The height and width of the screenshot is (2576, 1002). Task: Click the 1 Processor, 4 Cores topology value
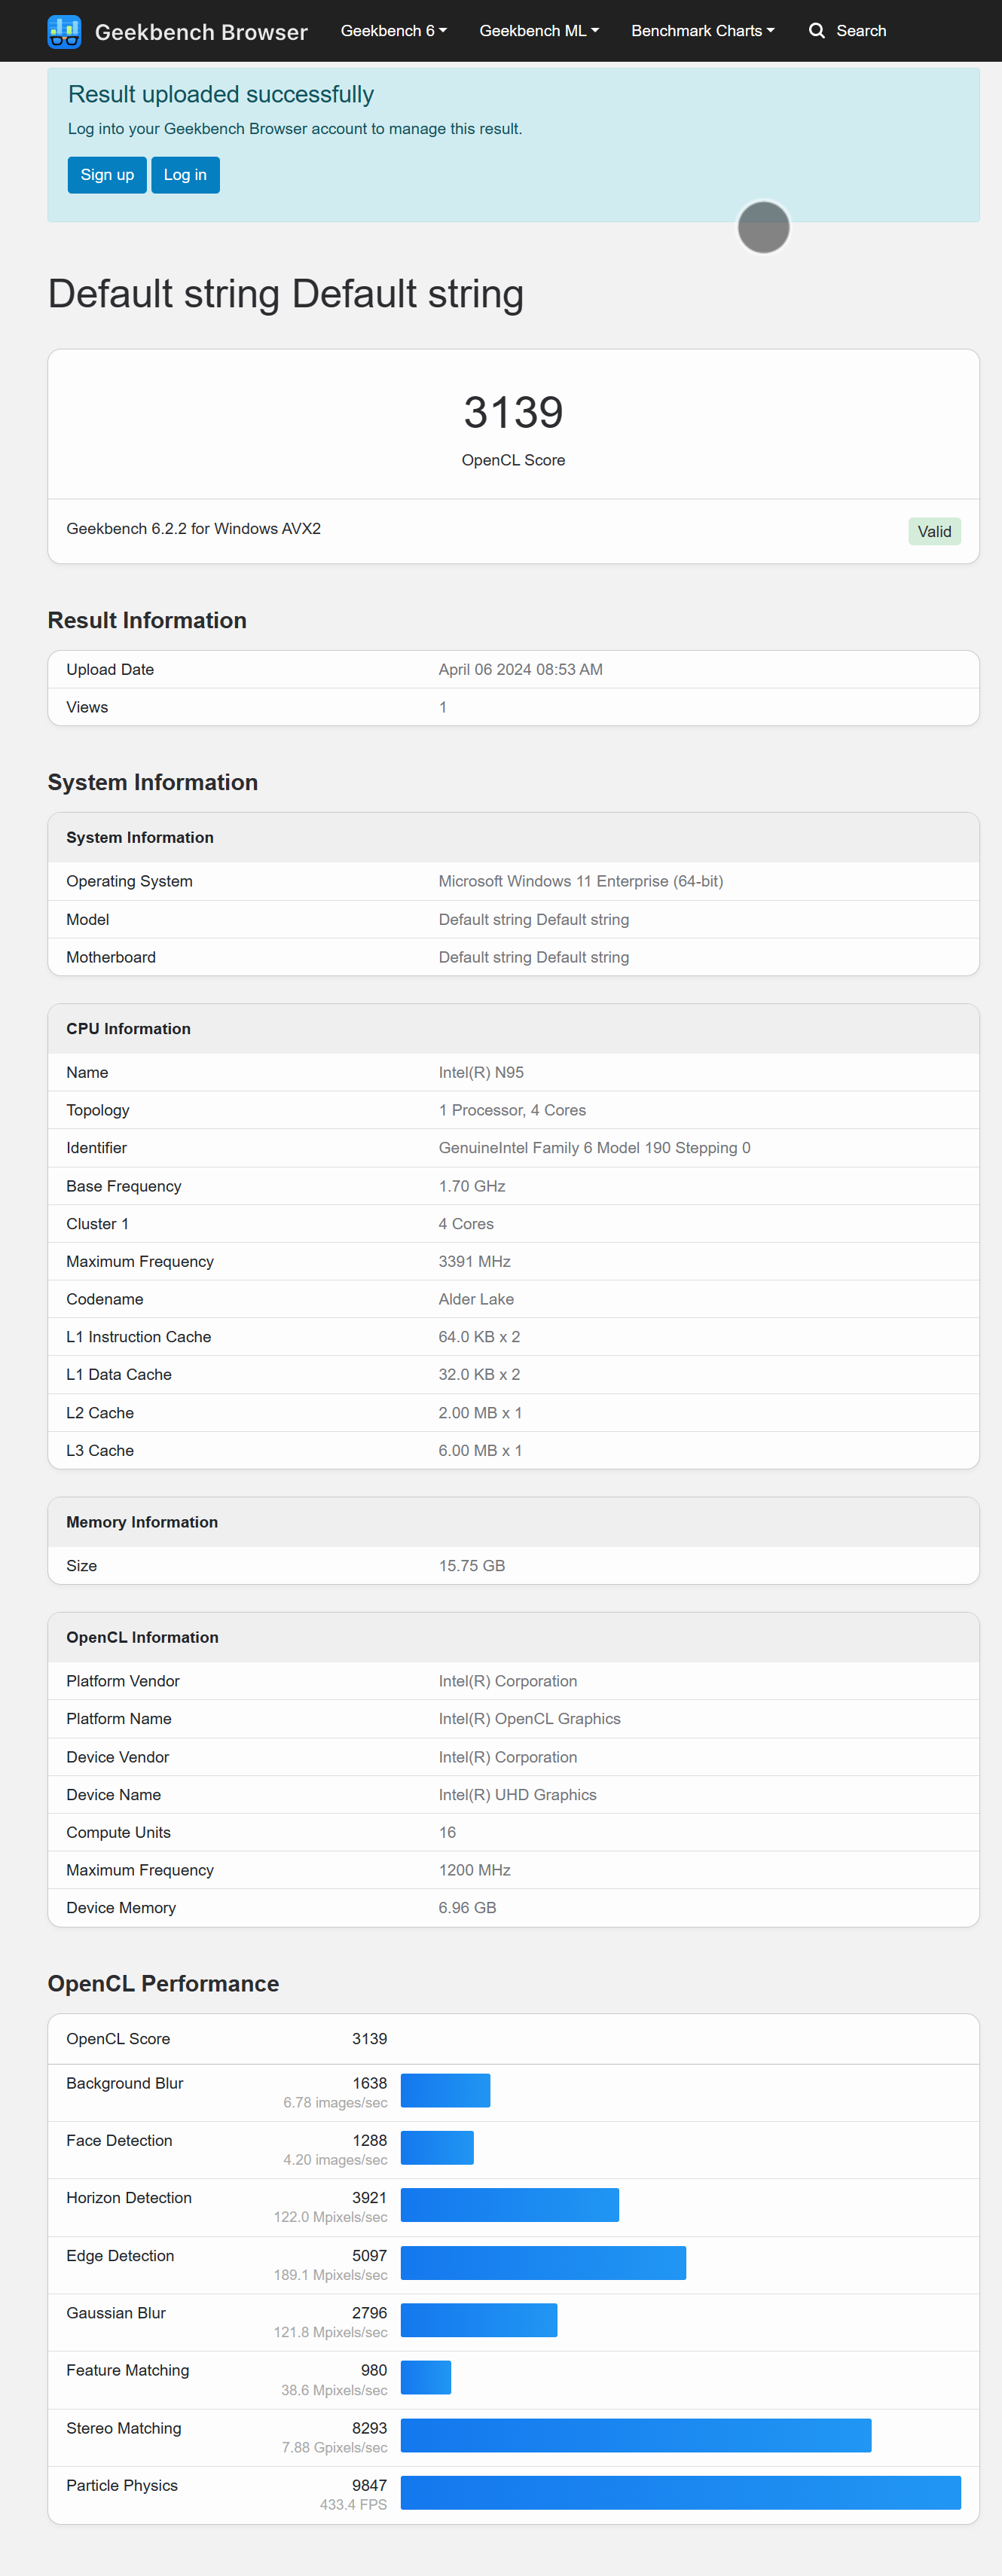tap(512, 1111)
